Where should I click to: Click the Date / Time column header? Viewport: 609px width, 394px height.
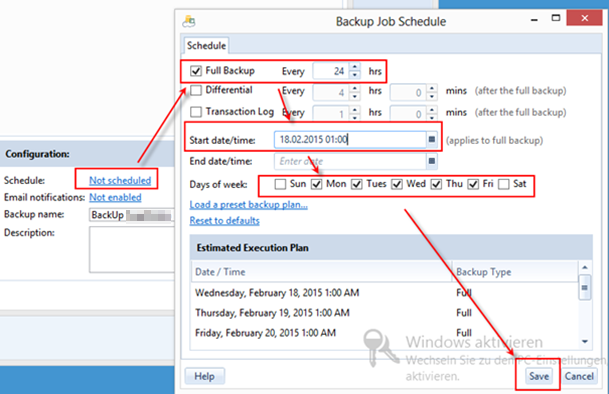coord(322,272)
